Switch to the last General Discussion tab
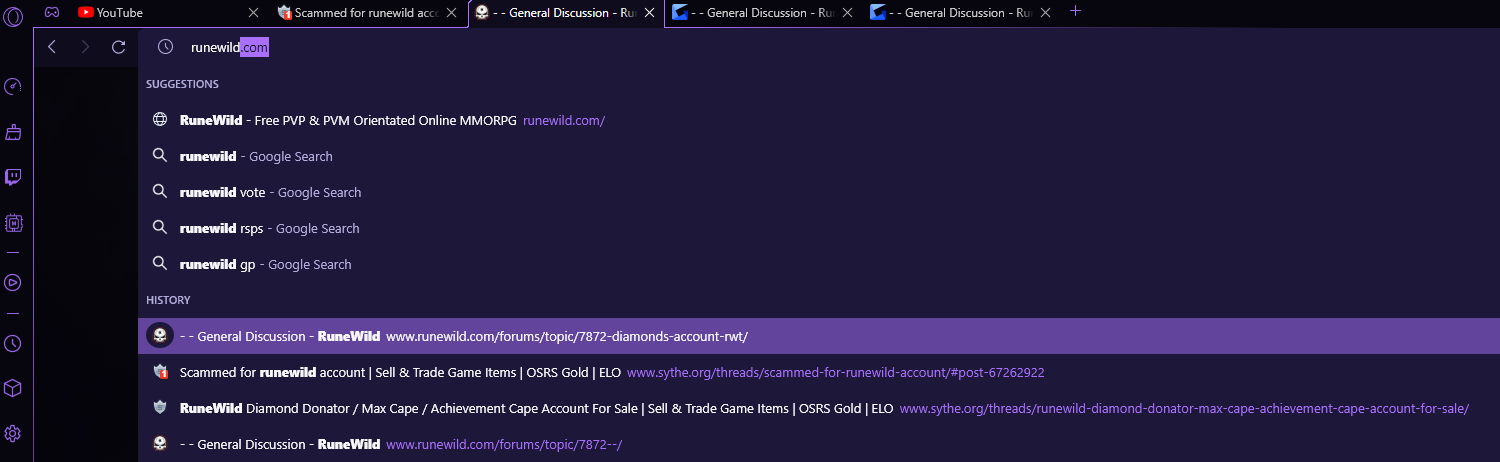Image resolution: width=1500 pixels, height=462 pixels. pos(963,13)
